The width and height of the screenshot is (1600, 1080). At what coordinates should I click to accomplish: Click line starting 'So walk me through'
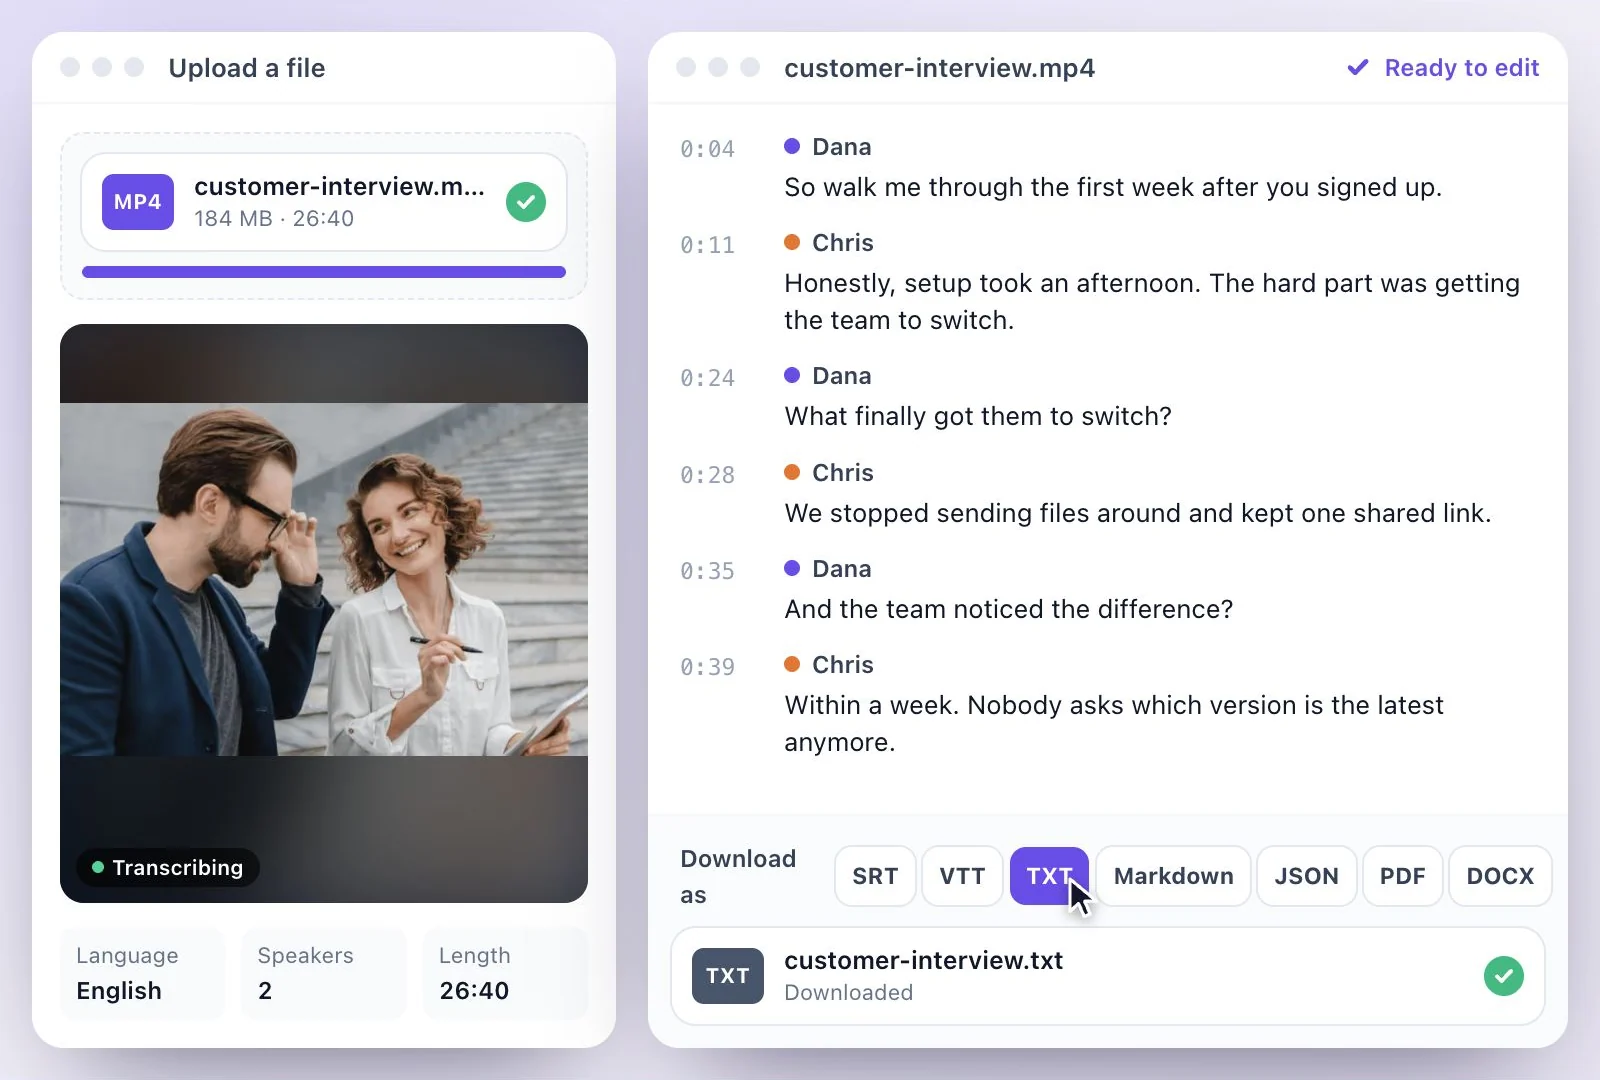1113,187
